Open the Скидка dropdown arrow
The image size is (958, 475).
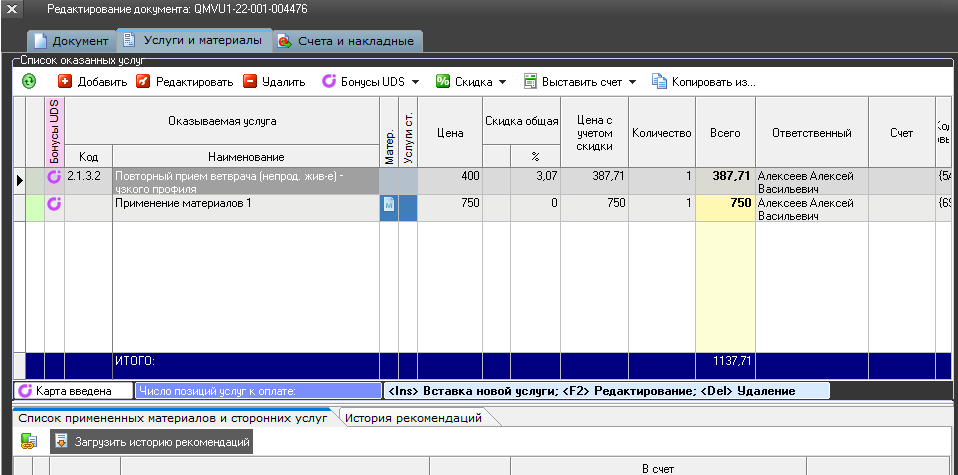(502, 82)
